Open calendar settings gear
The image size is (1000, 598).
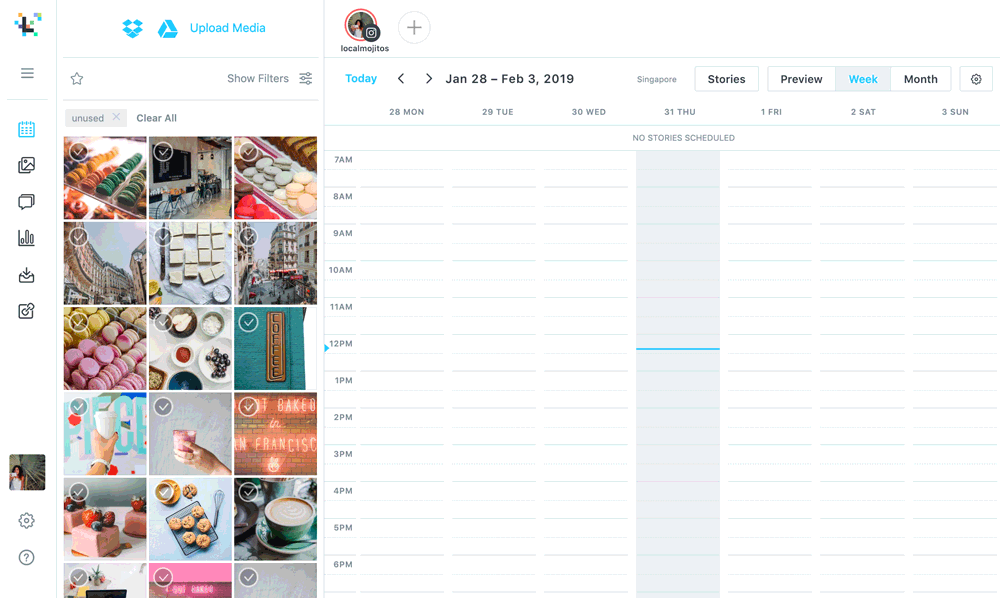(976, 79)
